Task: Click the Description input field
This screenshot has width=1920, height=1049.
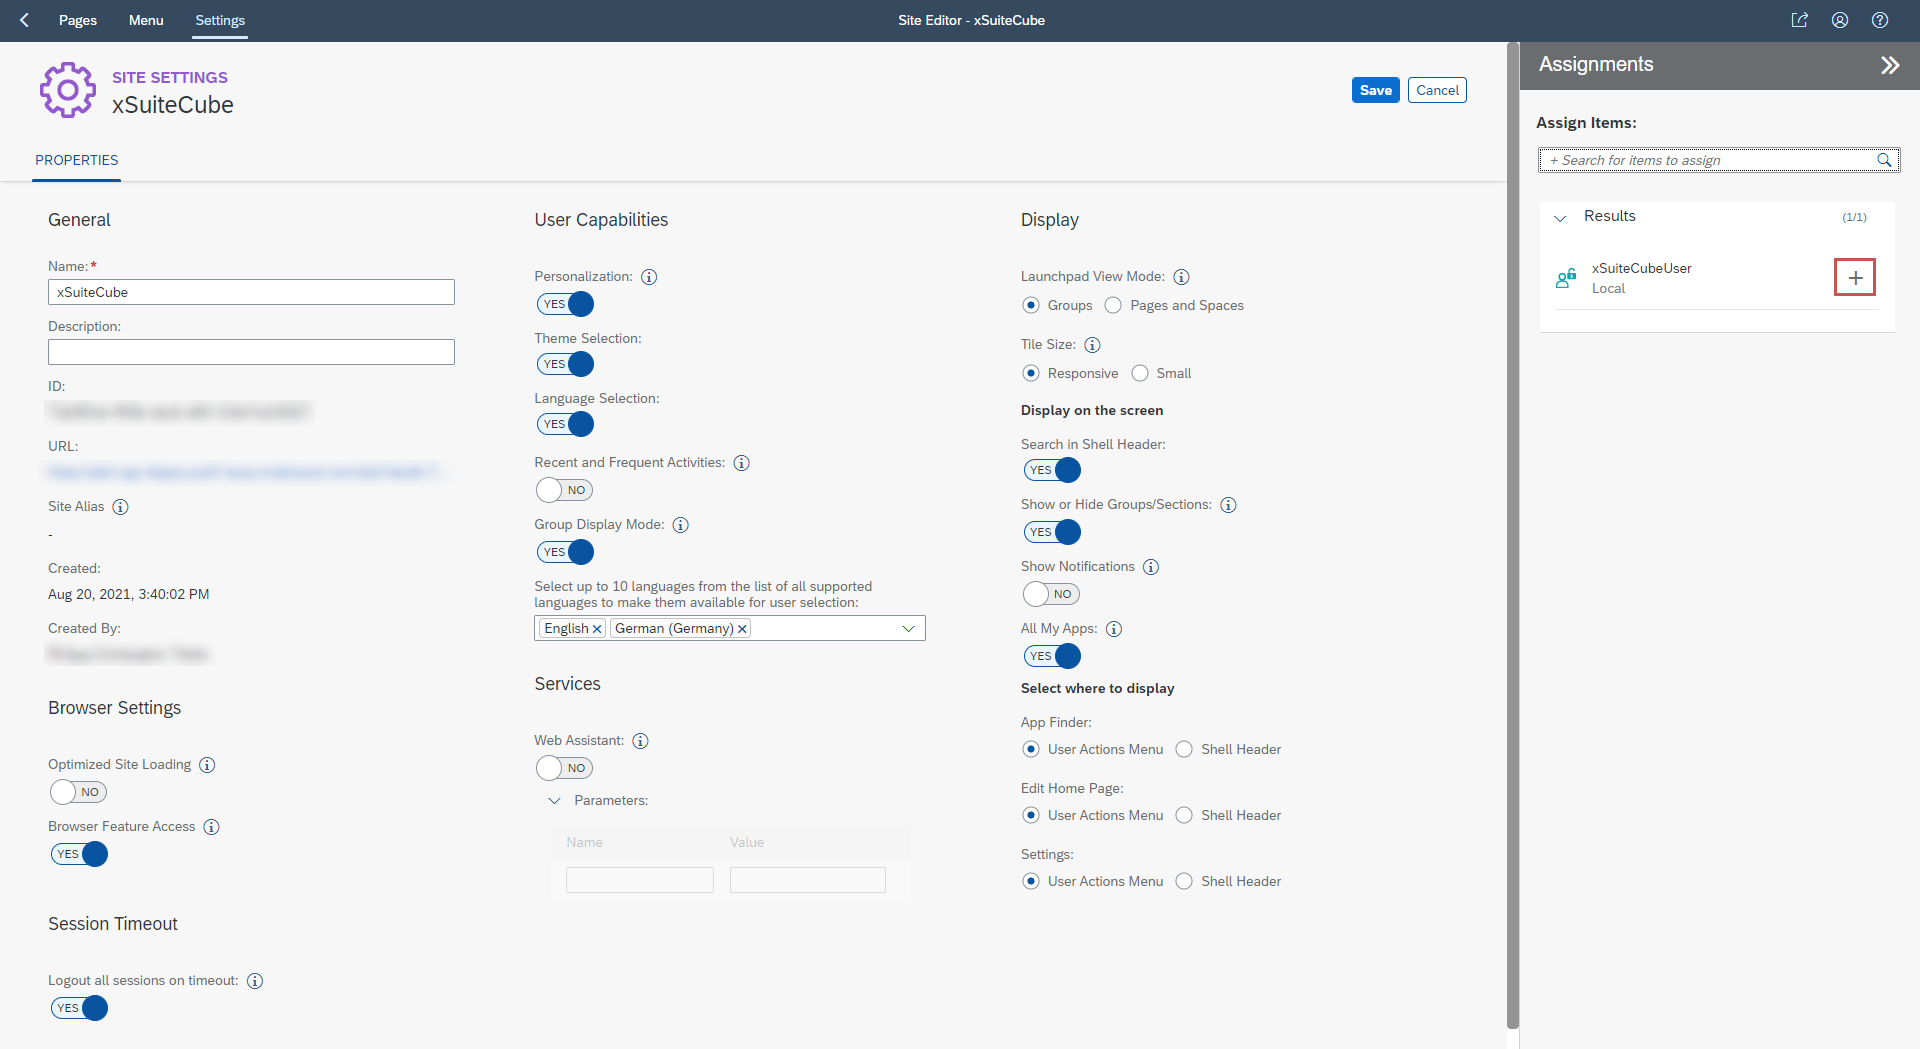Action: (251, 352)
